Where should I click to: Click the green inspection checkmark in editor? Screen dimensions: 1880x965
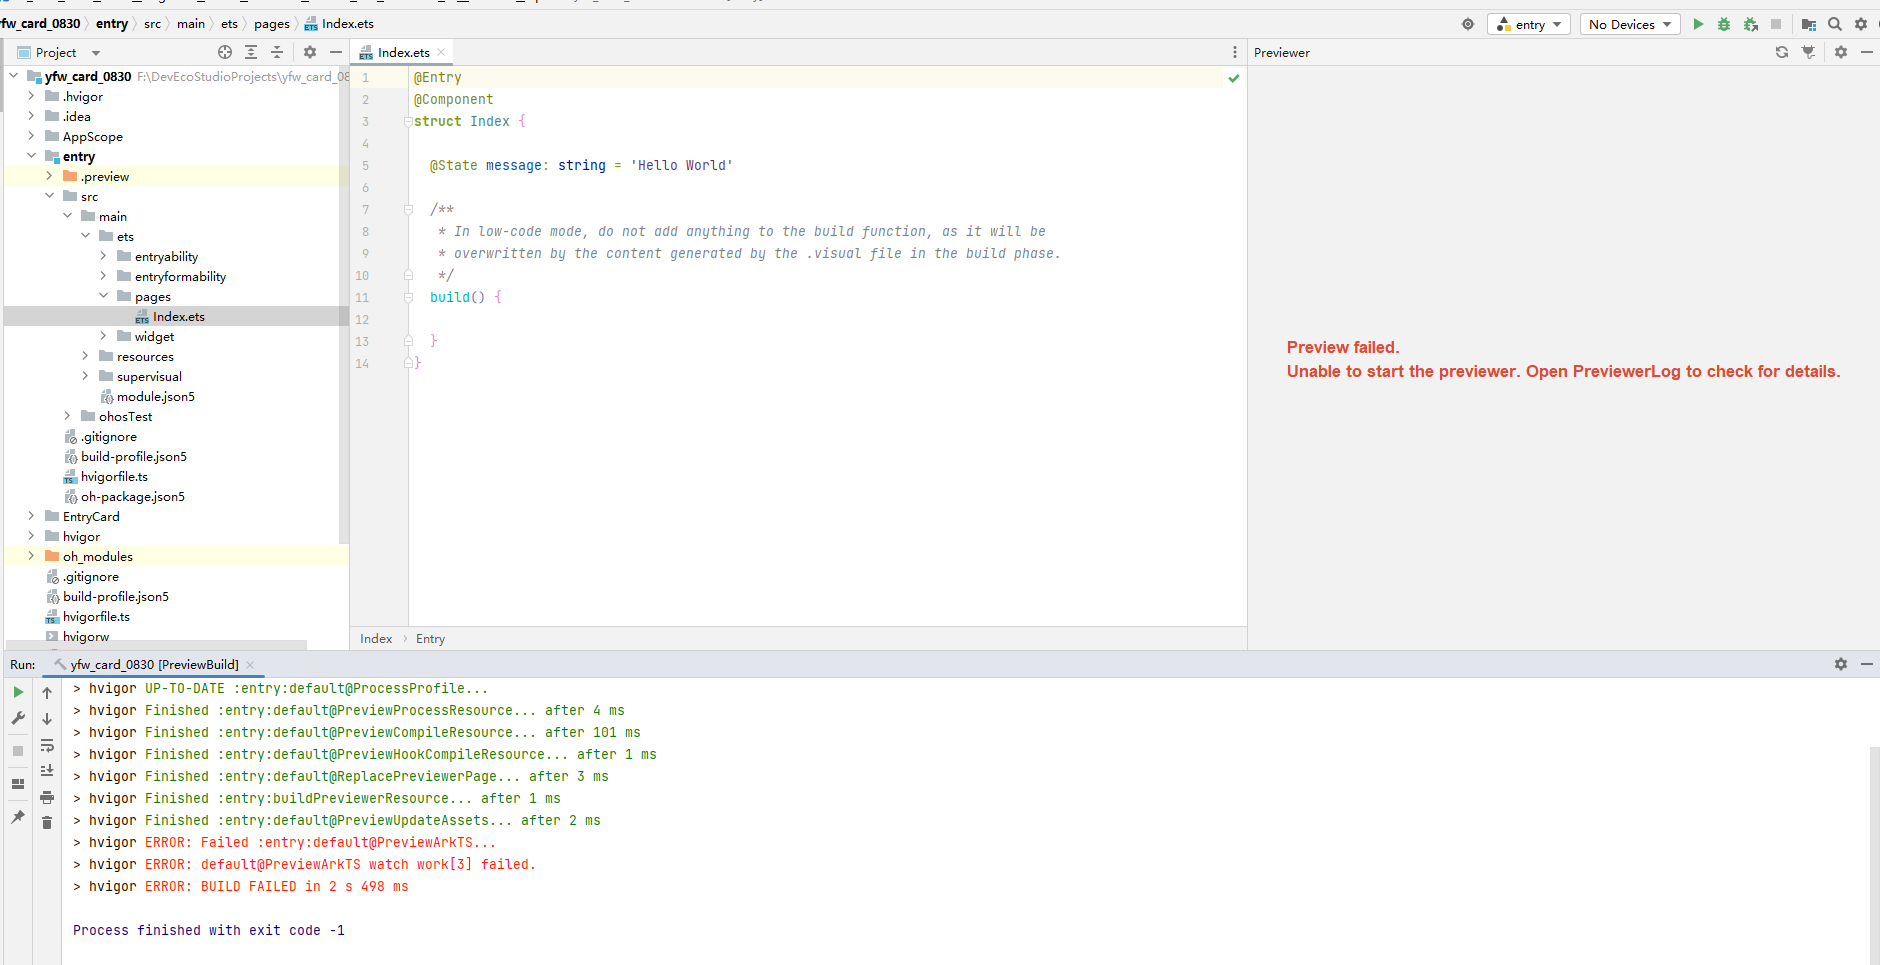tap(1234, 77)
